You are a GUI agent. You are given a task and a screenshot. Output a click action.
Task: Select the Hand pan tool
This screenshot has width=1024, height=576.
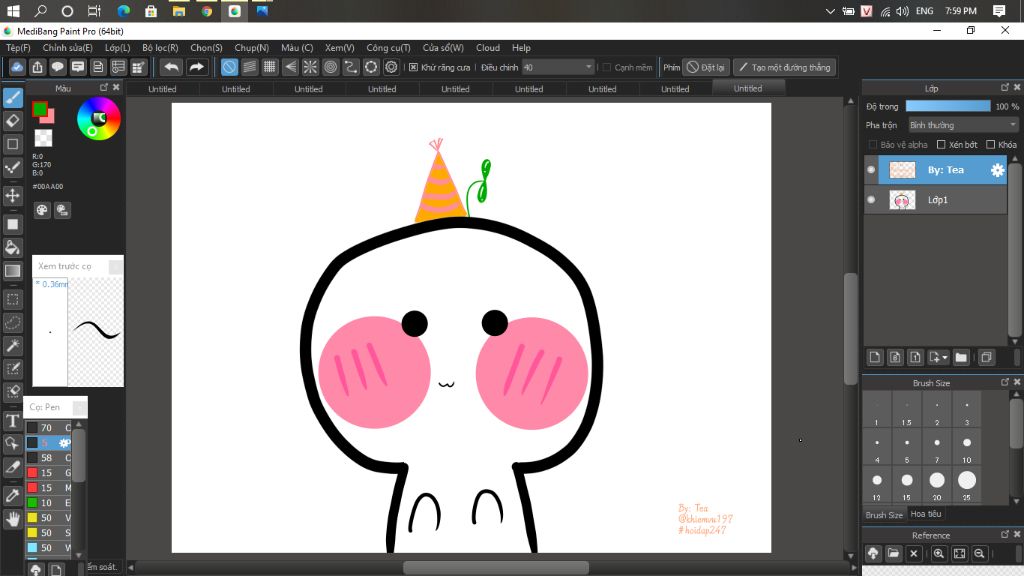[13, 519]
